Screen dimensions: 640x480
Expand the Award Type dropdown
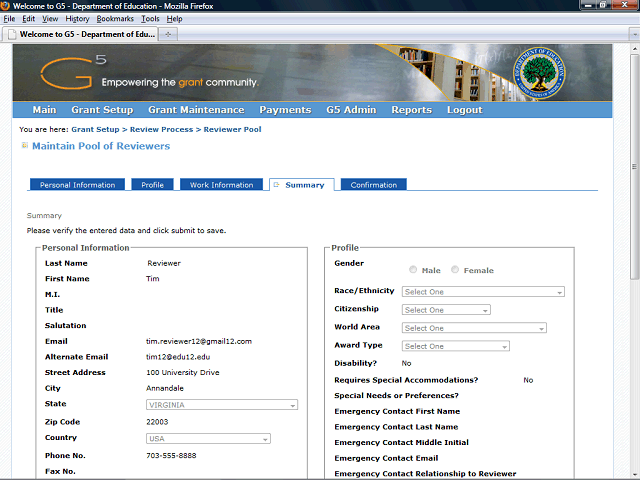click(456, 346)
